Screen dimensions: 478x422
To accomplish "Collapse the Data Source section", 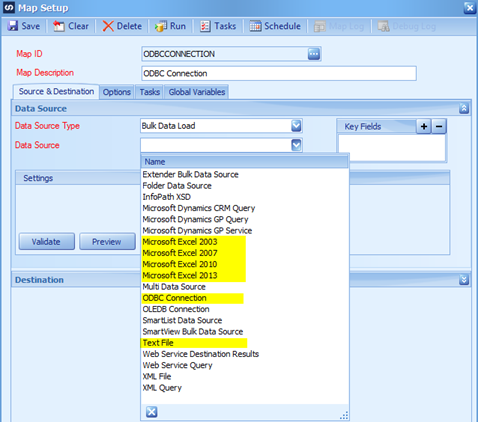I will [x=464, y=108].
